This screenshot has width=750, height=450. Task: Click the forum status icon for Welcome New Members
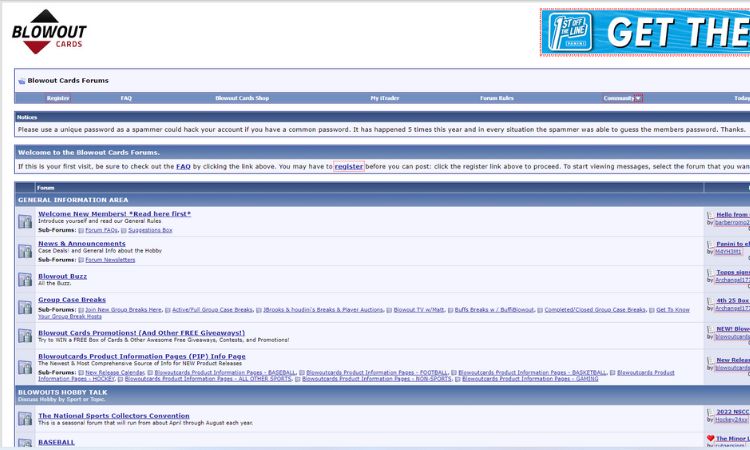click(25, 221)
